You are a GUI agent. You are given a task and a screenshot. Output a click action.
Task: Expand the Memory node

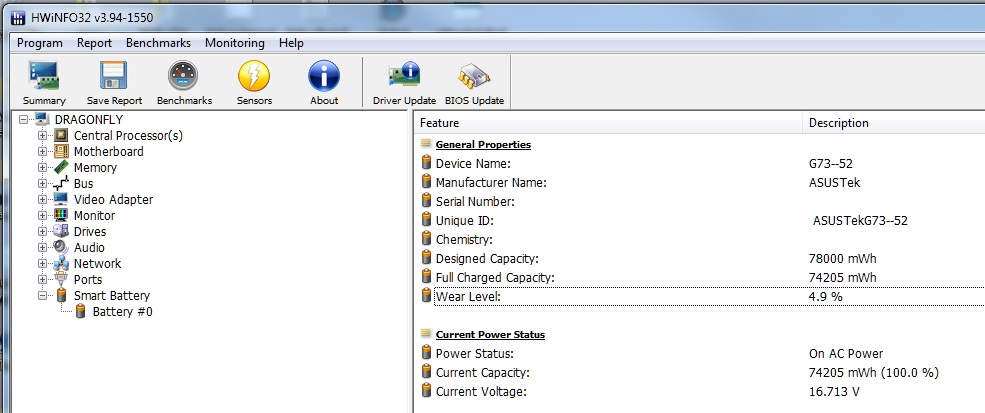tap(42, 167)
